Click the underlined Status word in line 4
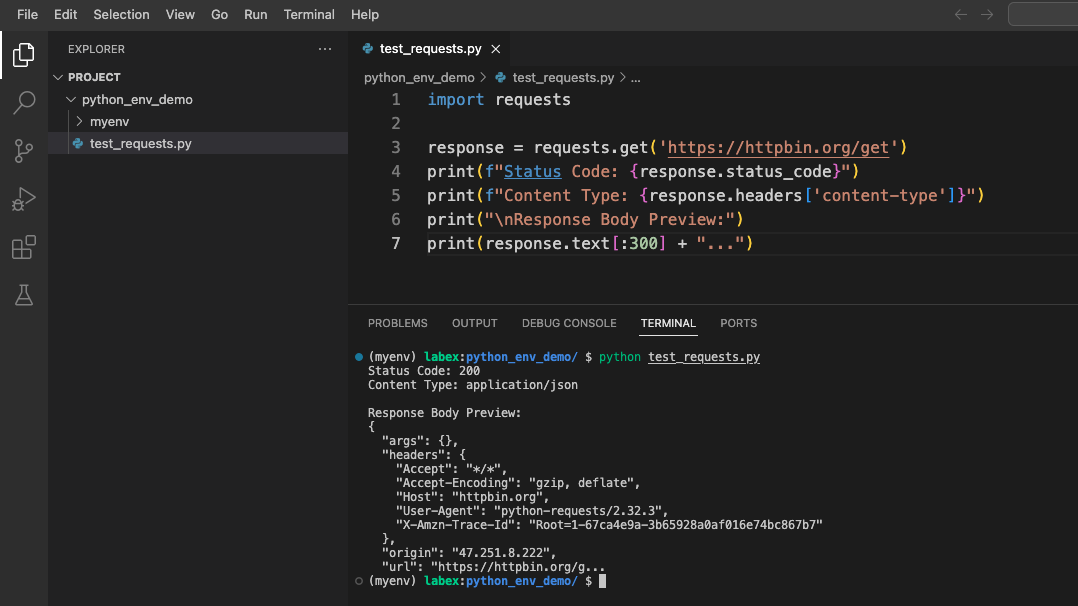This screenshot has width=1078, height=606. coord(532,172)
